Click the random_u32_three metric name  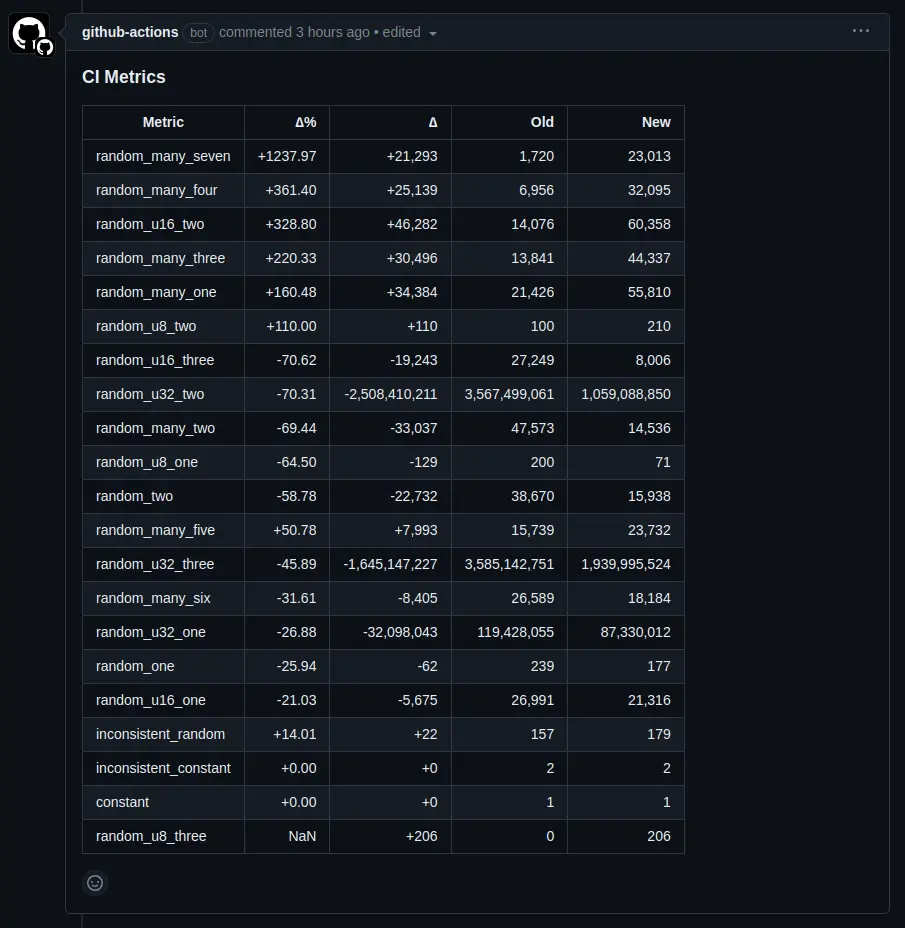(154, 564)
